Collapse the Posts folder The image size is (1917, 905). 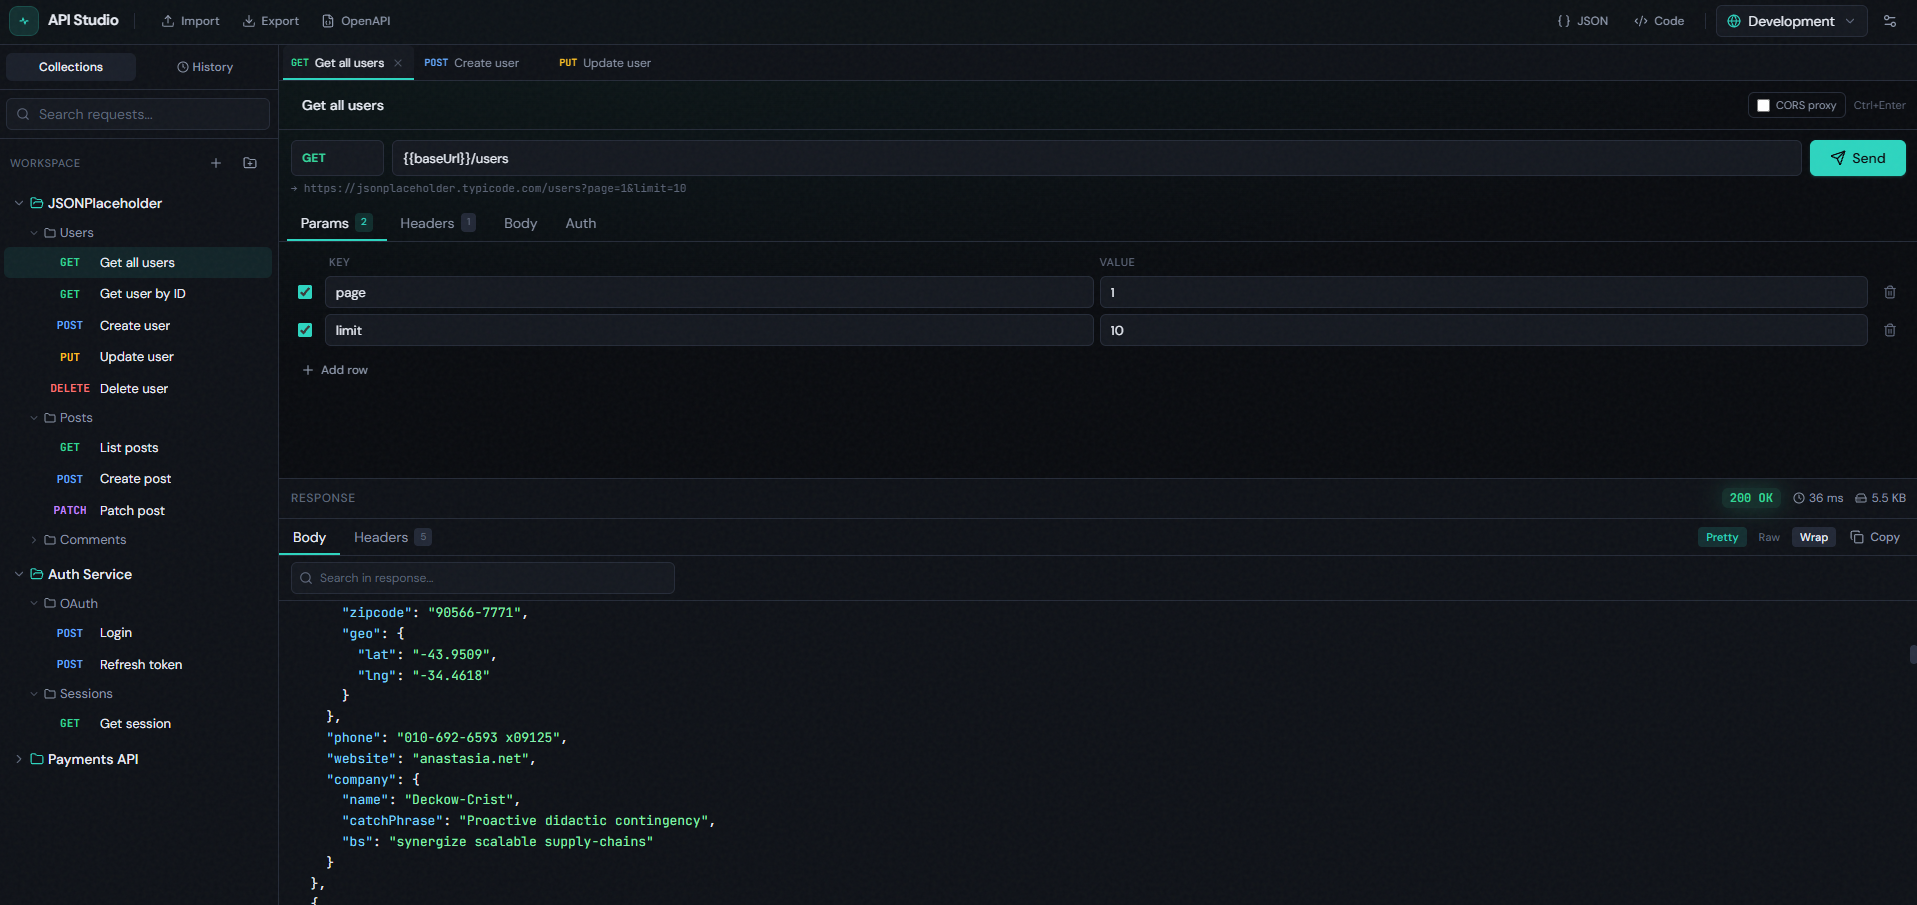(34, 418)
